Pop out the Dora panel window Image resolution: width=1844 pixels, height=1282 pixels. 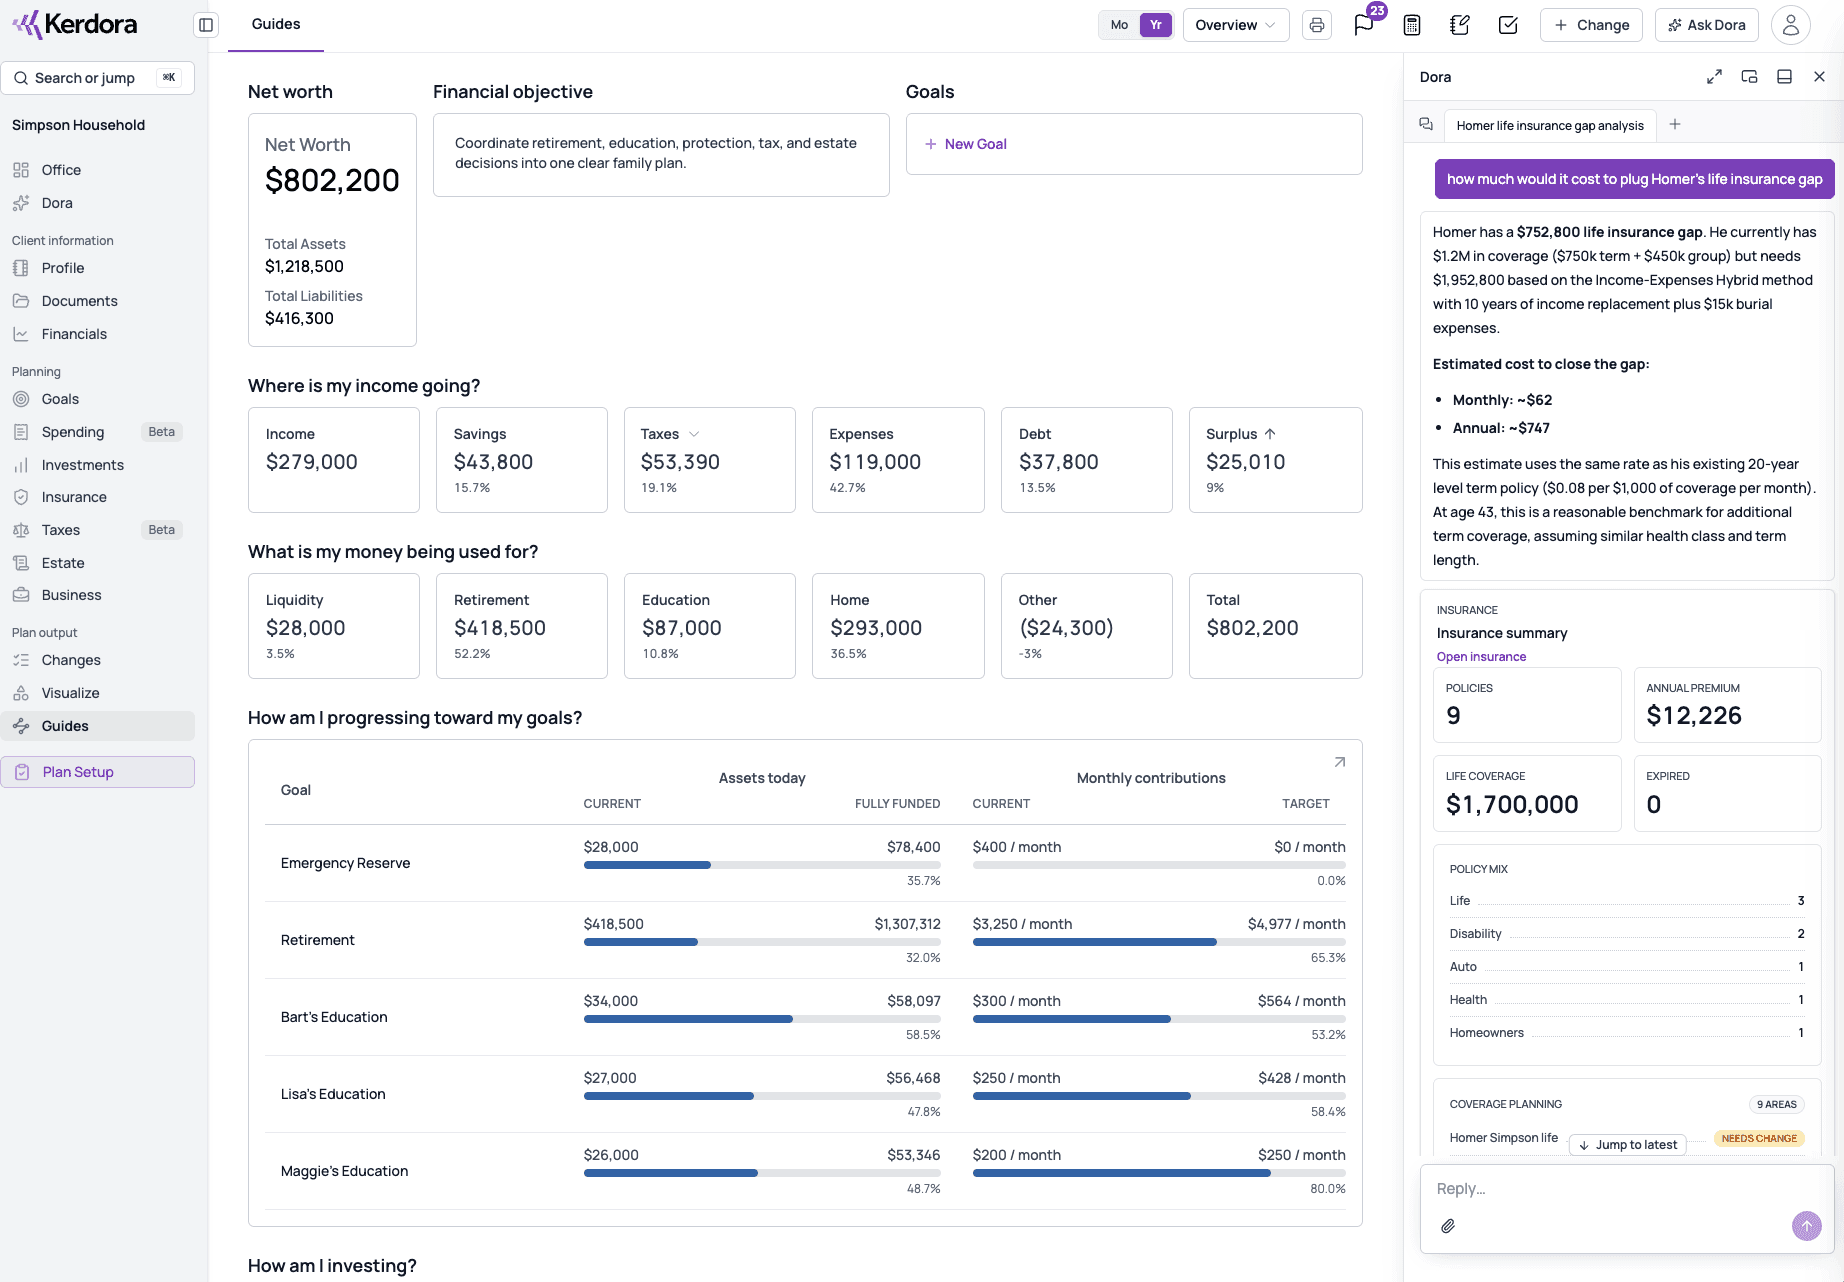point(1749,77)
